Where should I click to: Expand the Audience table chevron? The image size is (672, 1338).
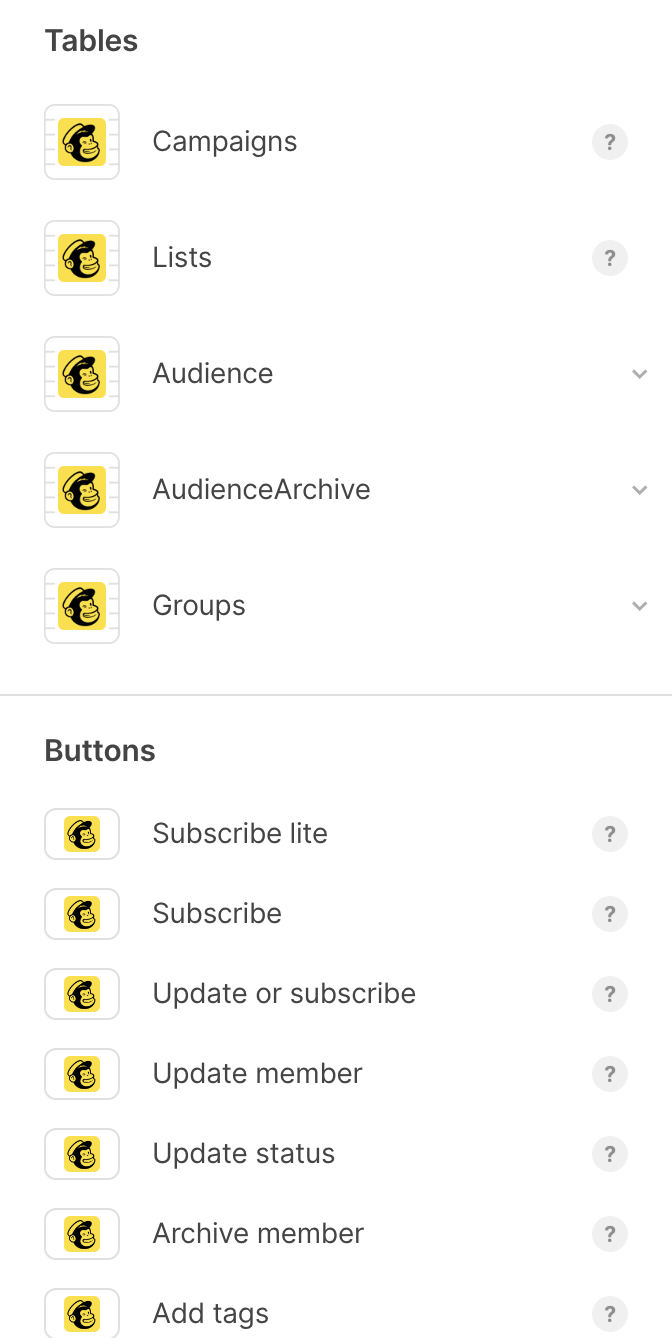[x=640, y=374]
